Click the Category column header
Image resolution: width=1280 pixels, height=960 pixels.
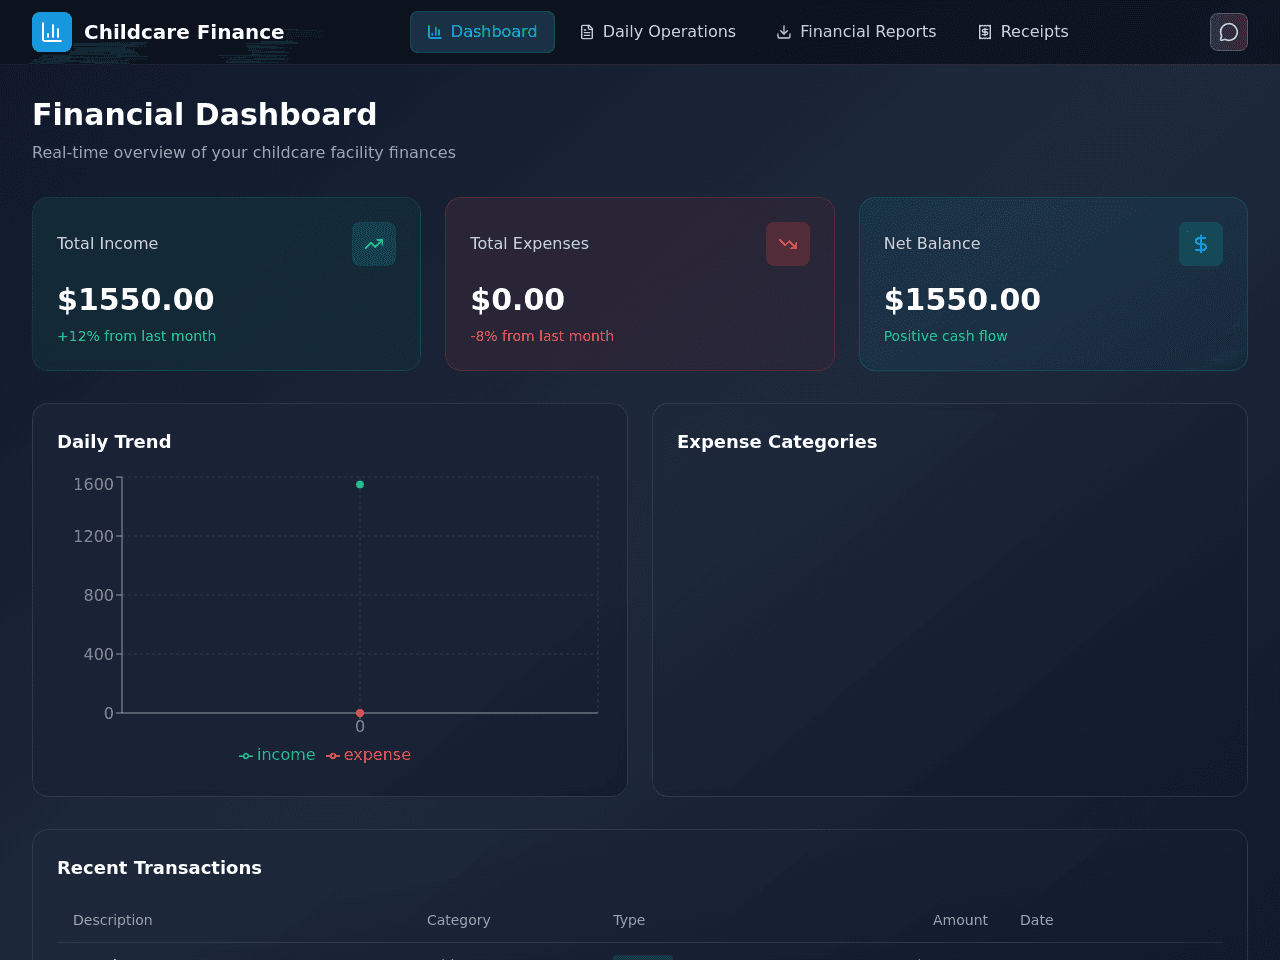[x=458, y=920]
